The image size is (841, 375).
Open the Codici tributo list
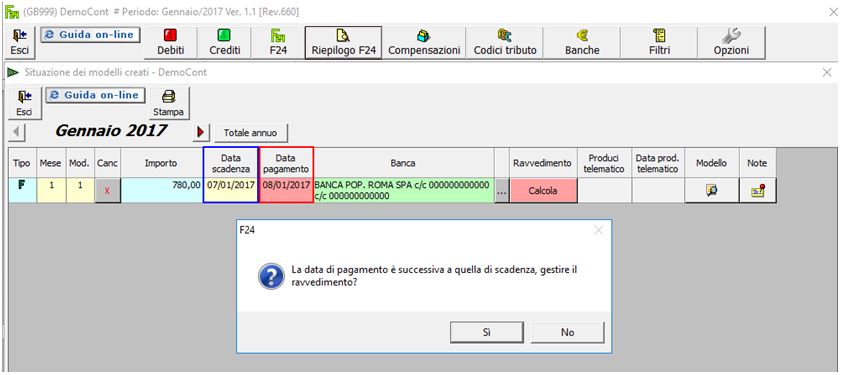point(504,42)
